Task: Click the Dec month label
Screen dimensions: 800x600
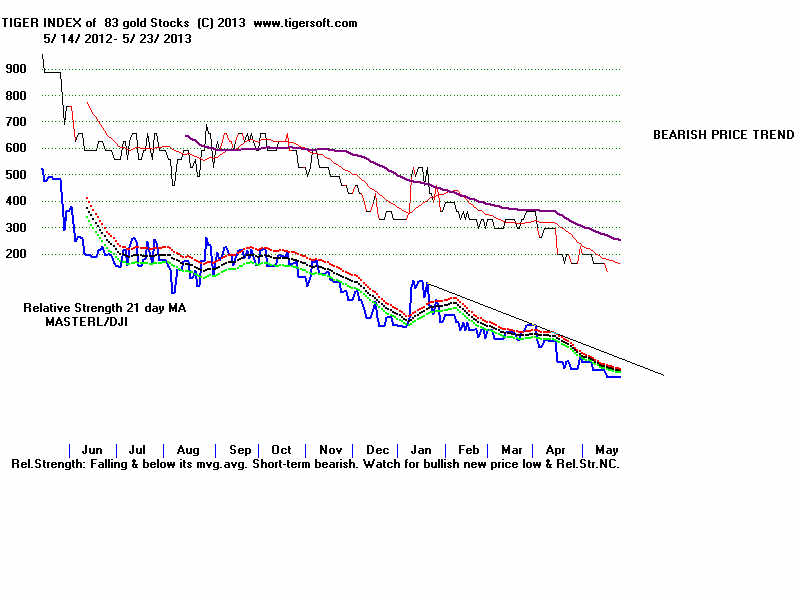Action: (376, 450)
